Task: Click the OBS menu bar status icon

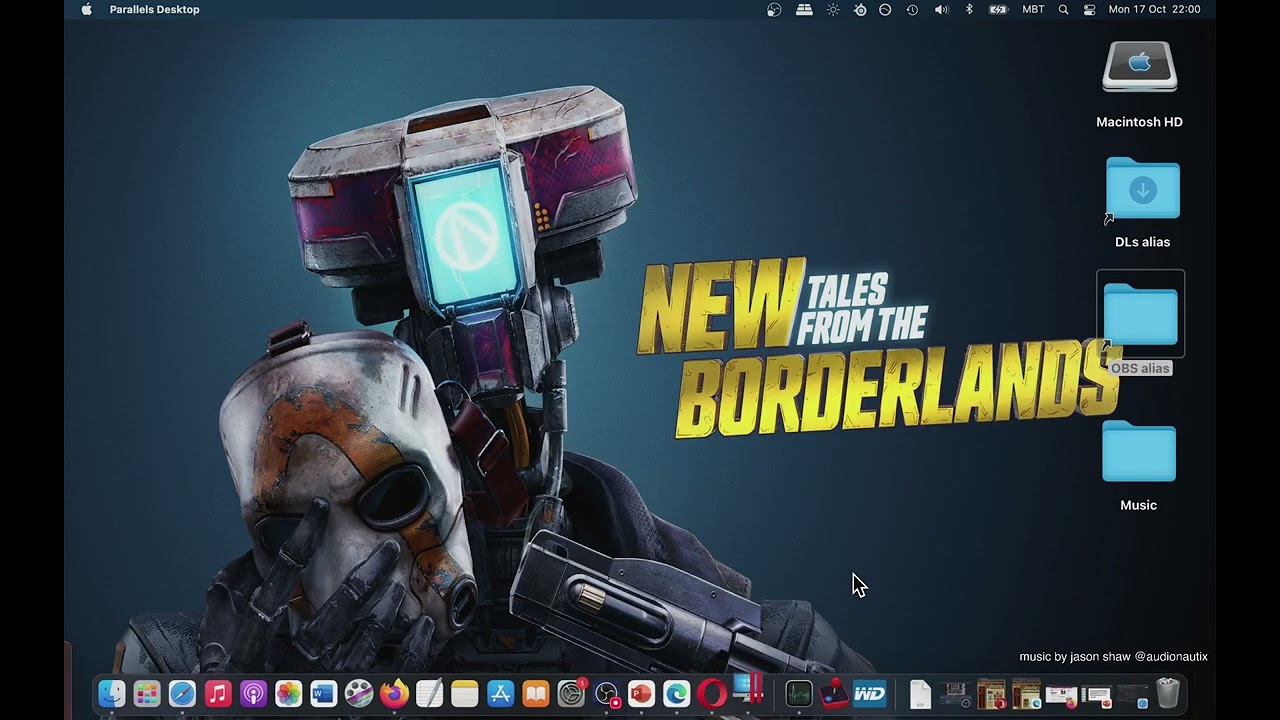Action: pos(773,9)
